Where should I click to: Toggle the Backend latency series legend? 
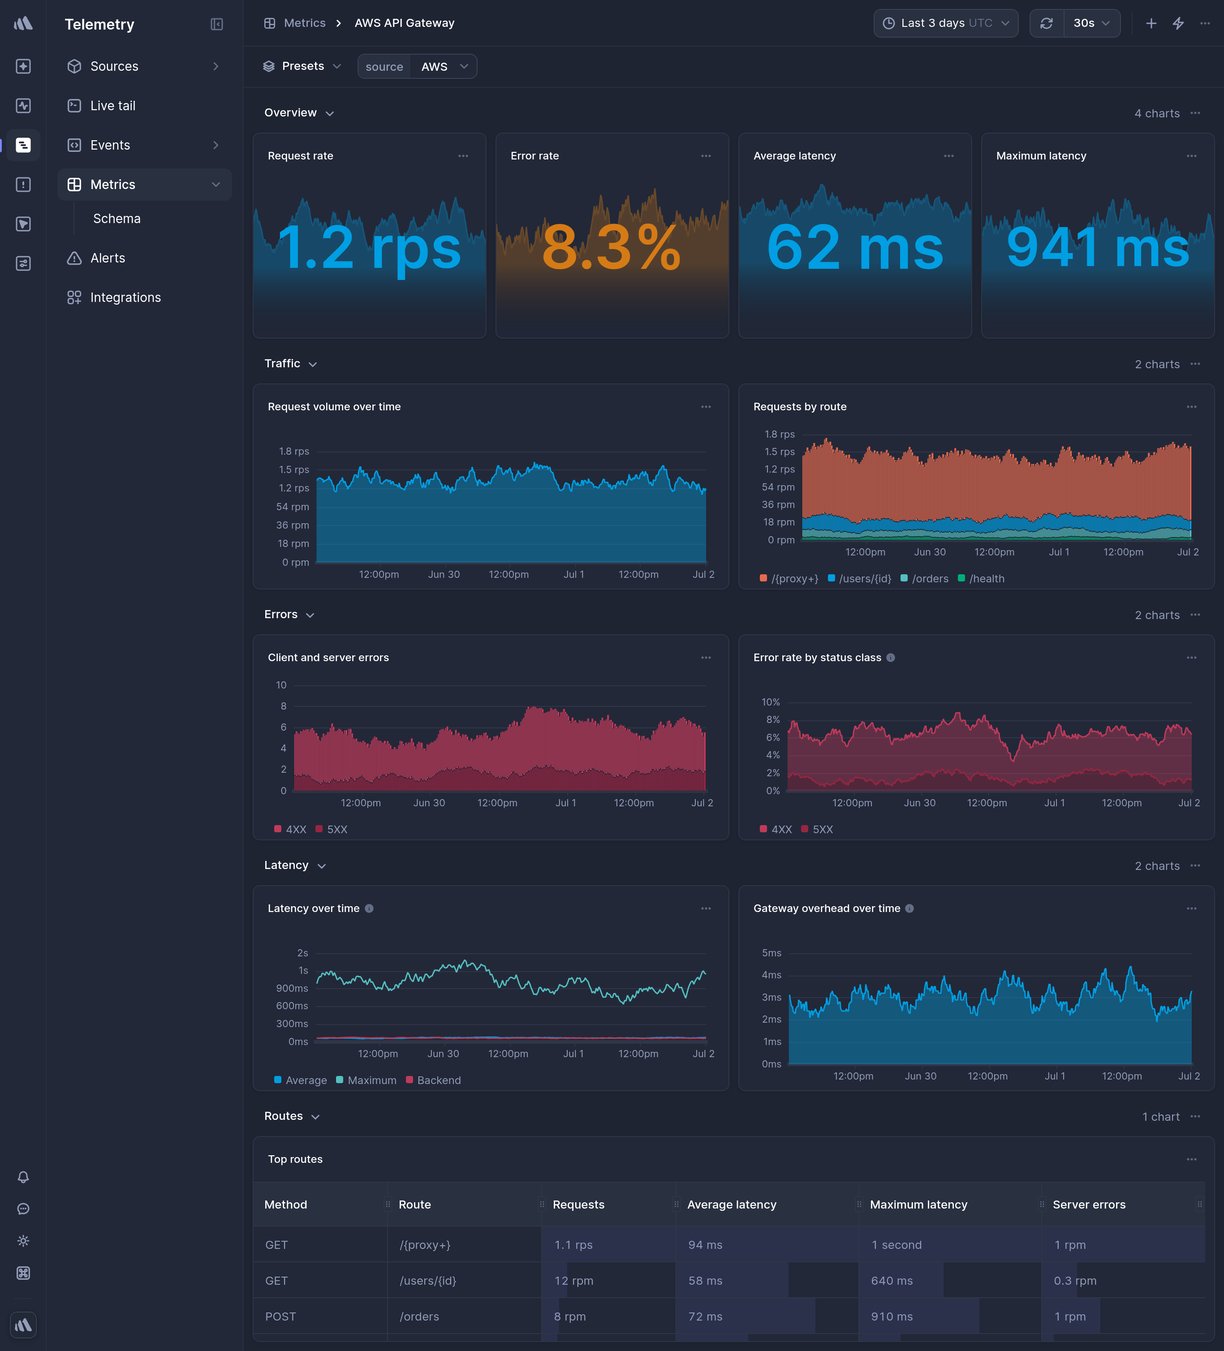click(433, 1081)
